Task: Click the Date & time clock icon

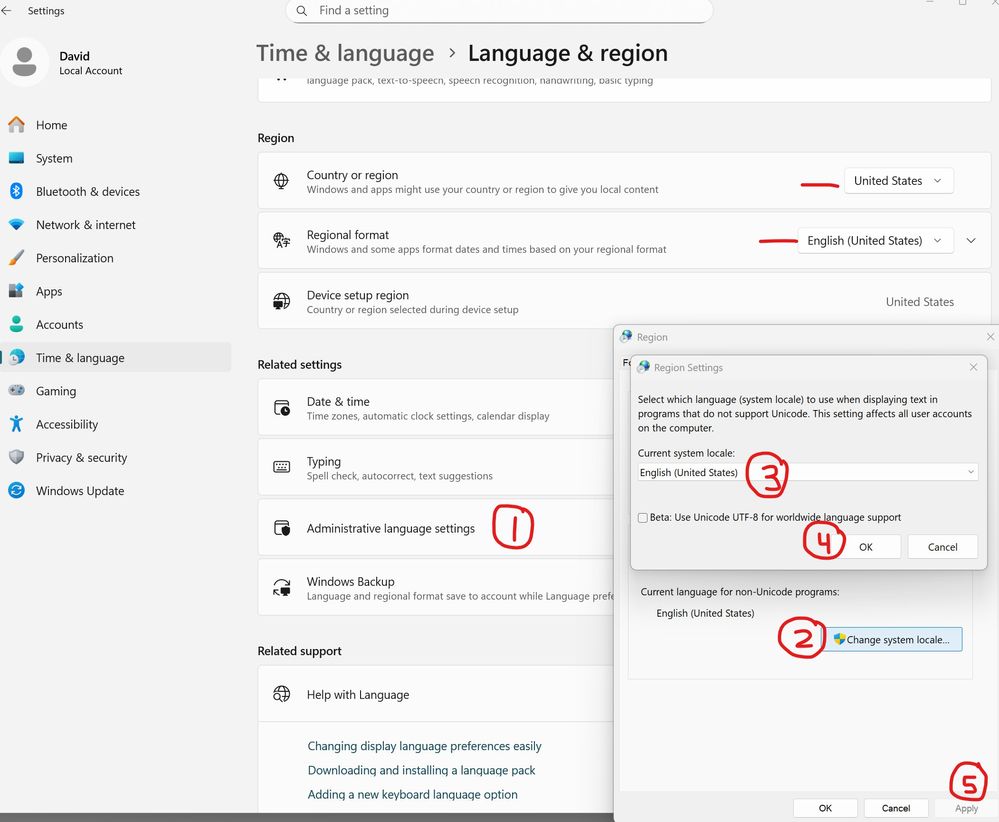Action: 282,408
